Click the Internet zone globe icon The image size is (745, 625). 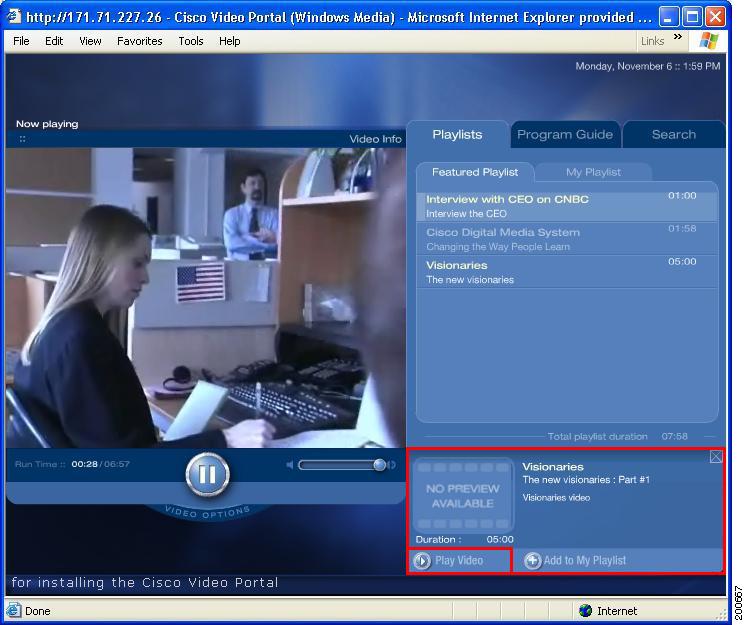pos(585,610)
